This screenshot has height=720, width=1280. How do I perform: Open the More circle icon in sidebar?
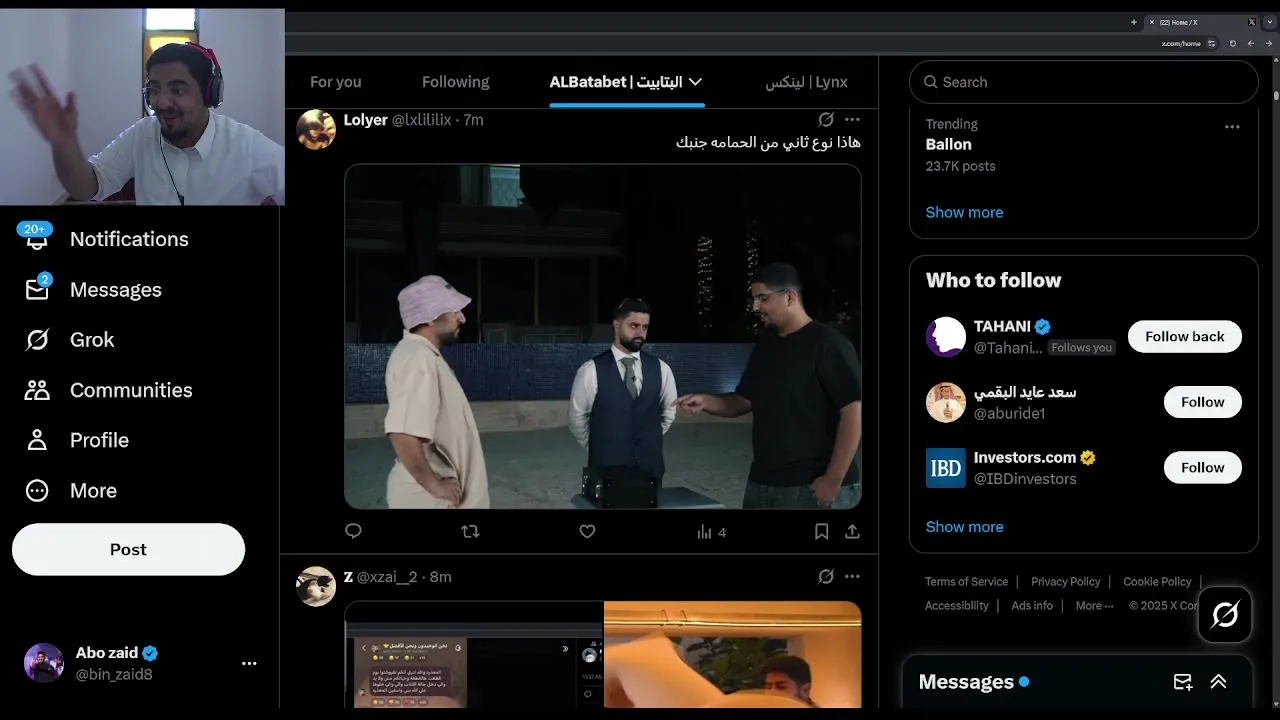pos(37,491)
